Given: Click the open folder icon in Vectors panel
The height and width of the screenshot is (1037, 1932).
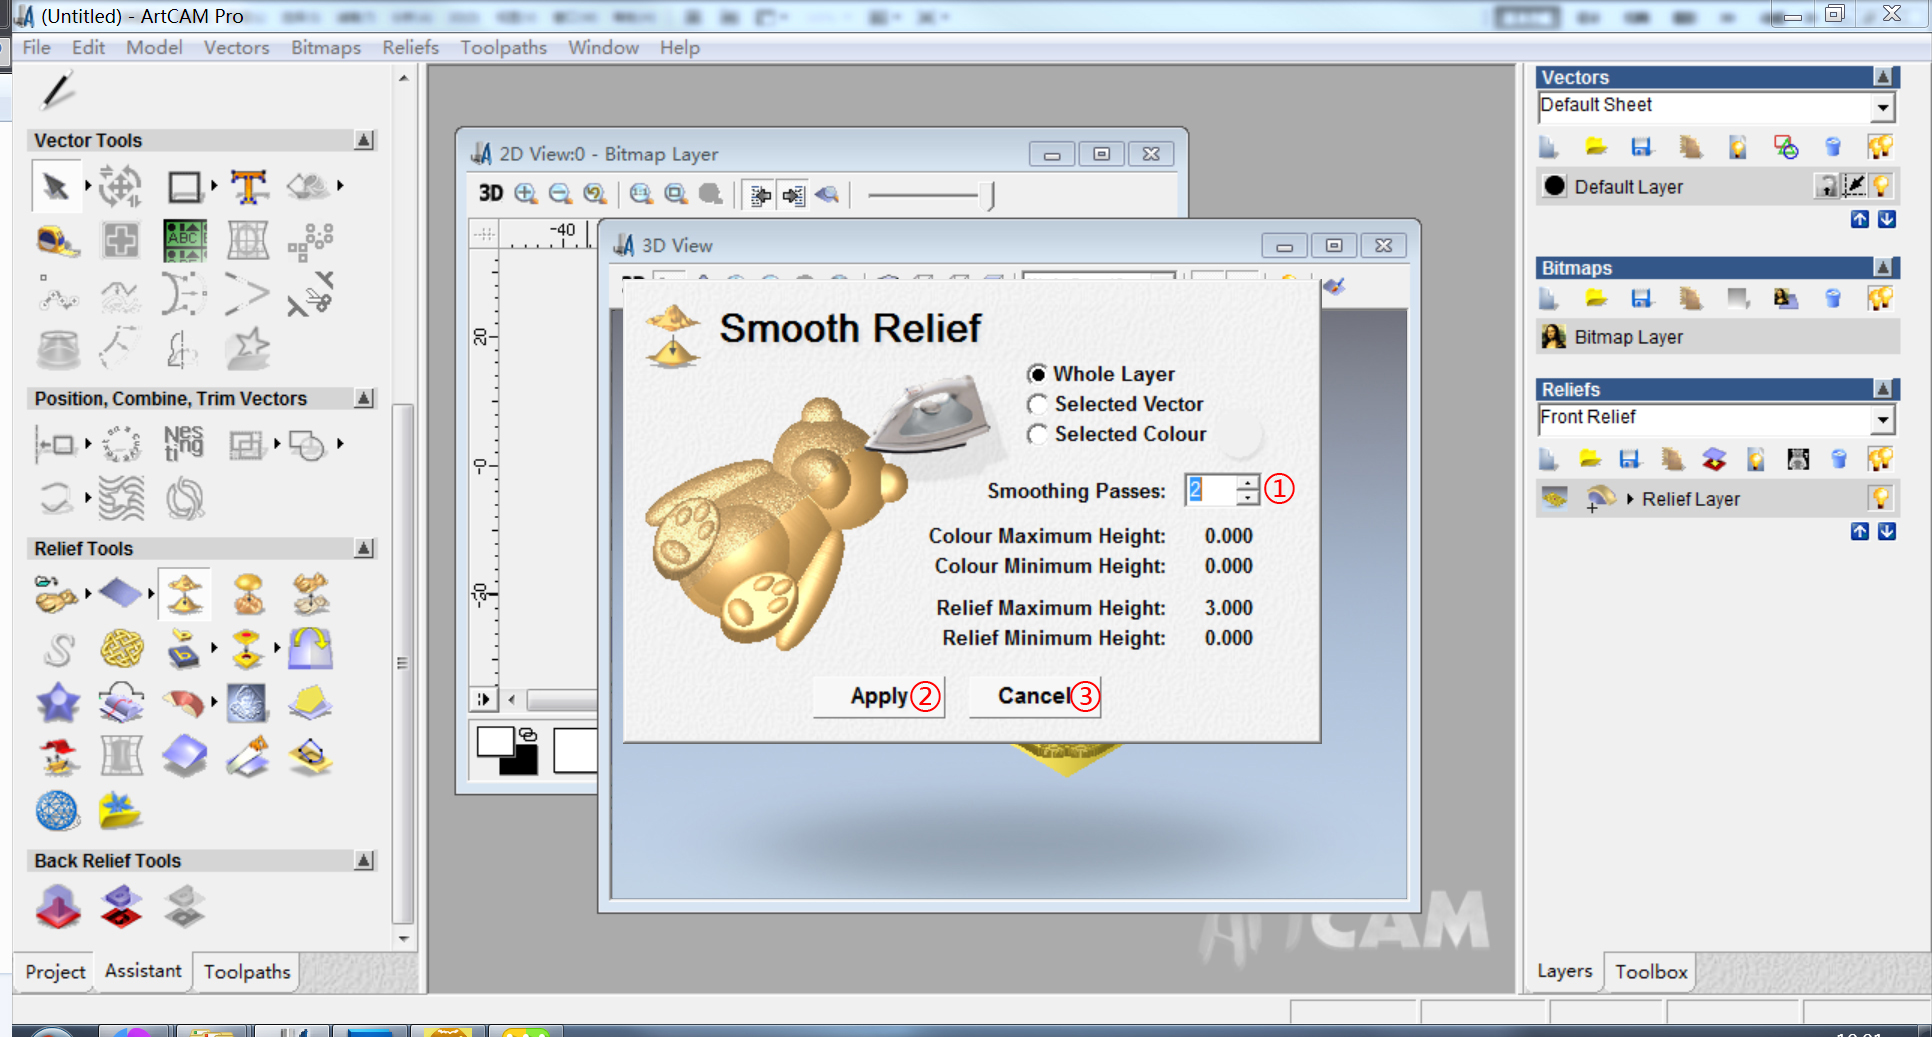Looking at the screenshot, I should point(1596,147).
